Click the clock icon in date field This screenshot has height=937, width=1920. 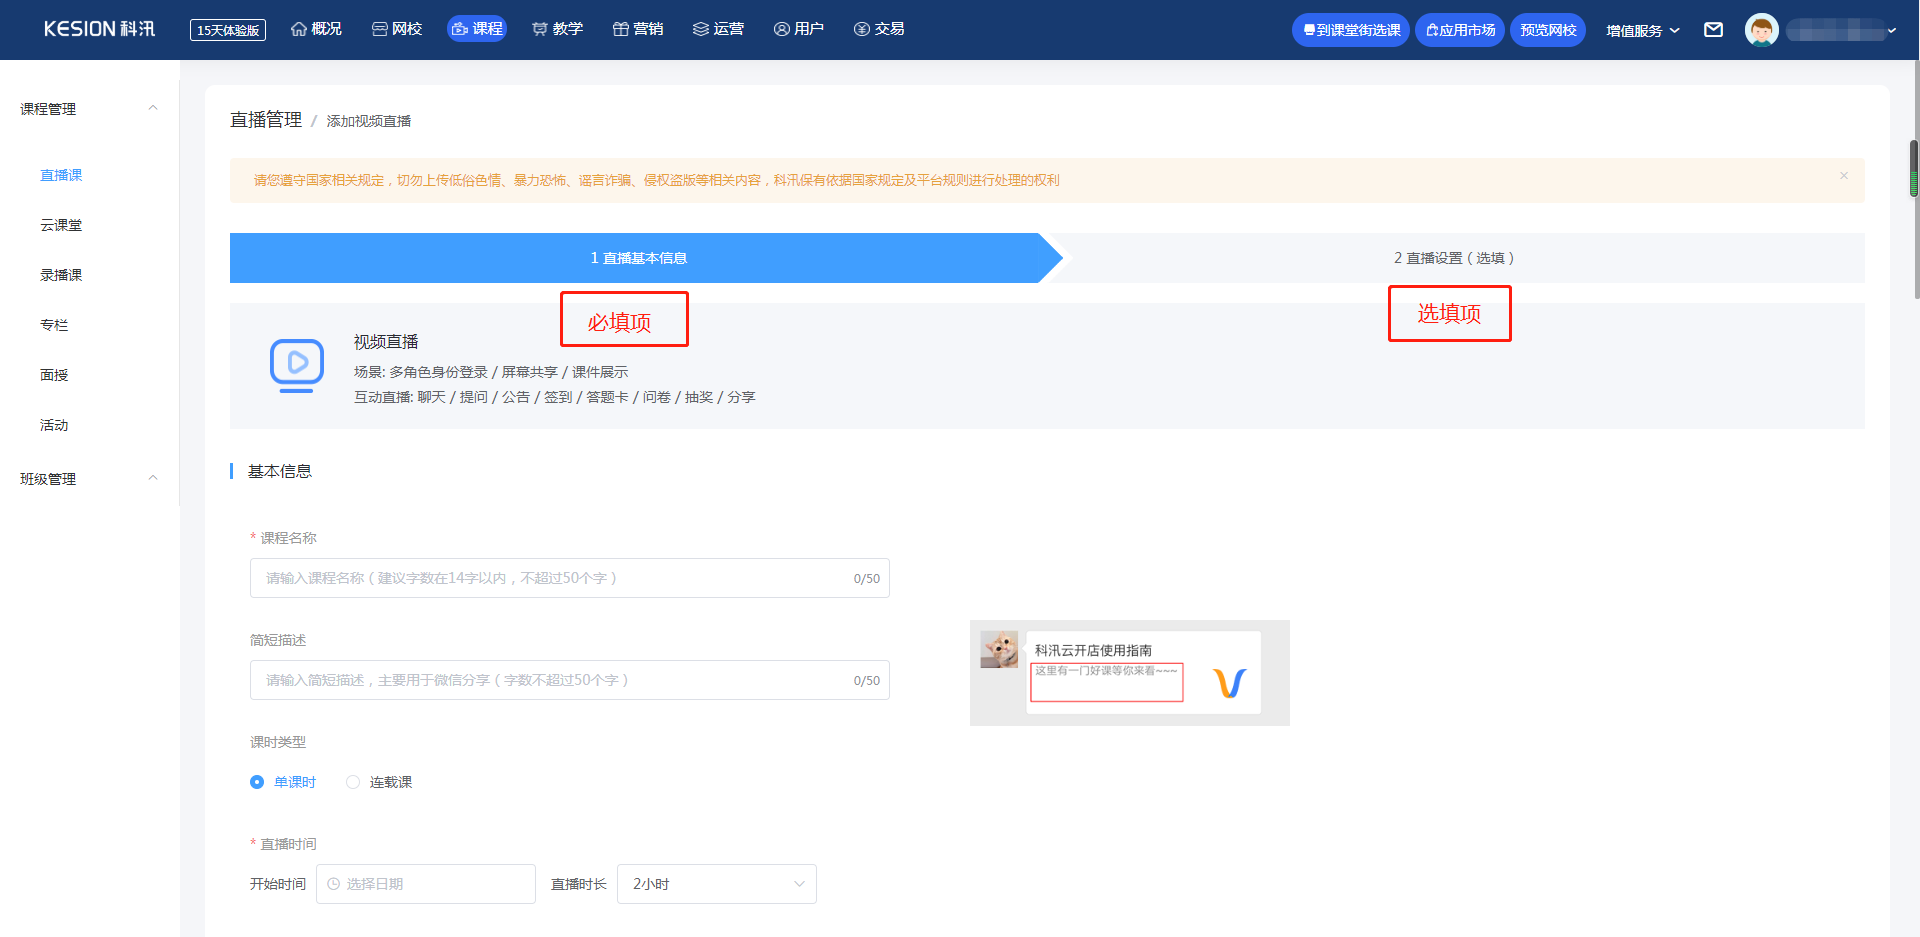[334, 884]
